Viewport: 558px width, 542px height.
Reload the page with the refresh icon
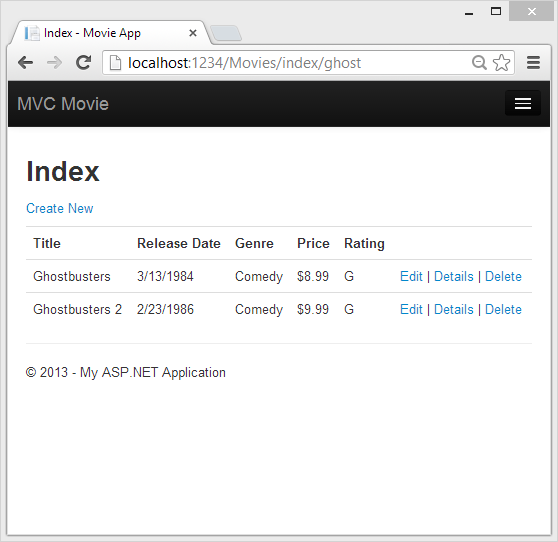click(84, 63)
